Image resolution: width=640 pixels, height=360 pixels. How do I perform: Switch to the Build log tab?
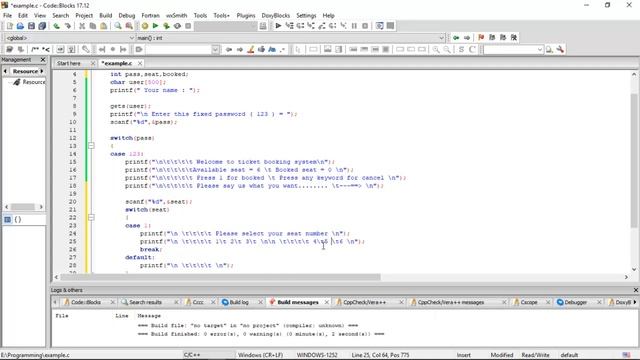coord(239,302)
